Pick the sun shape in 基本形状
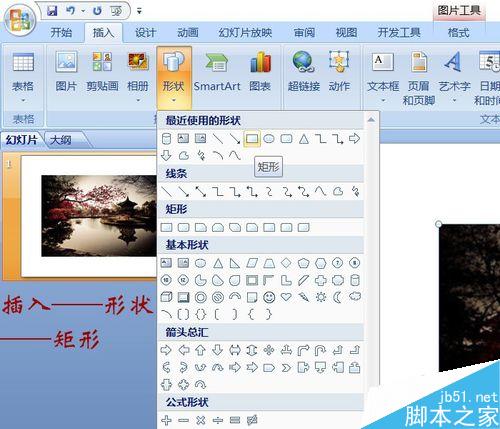Image resolution: width=500 pixels, height=429 pixels. click(321, 297)
